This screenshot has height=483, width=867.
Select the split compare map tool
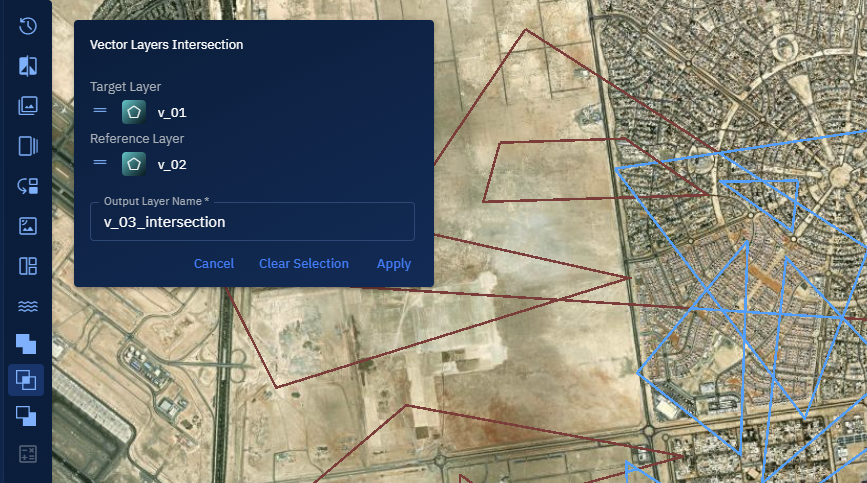(27, 66)
